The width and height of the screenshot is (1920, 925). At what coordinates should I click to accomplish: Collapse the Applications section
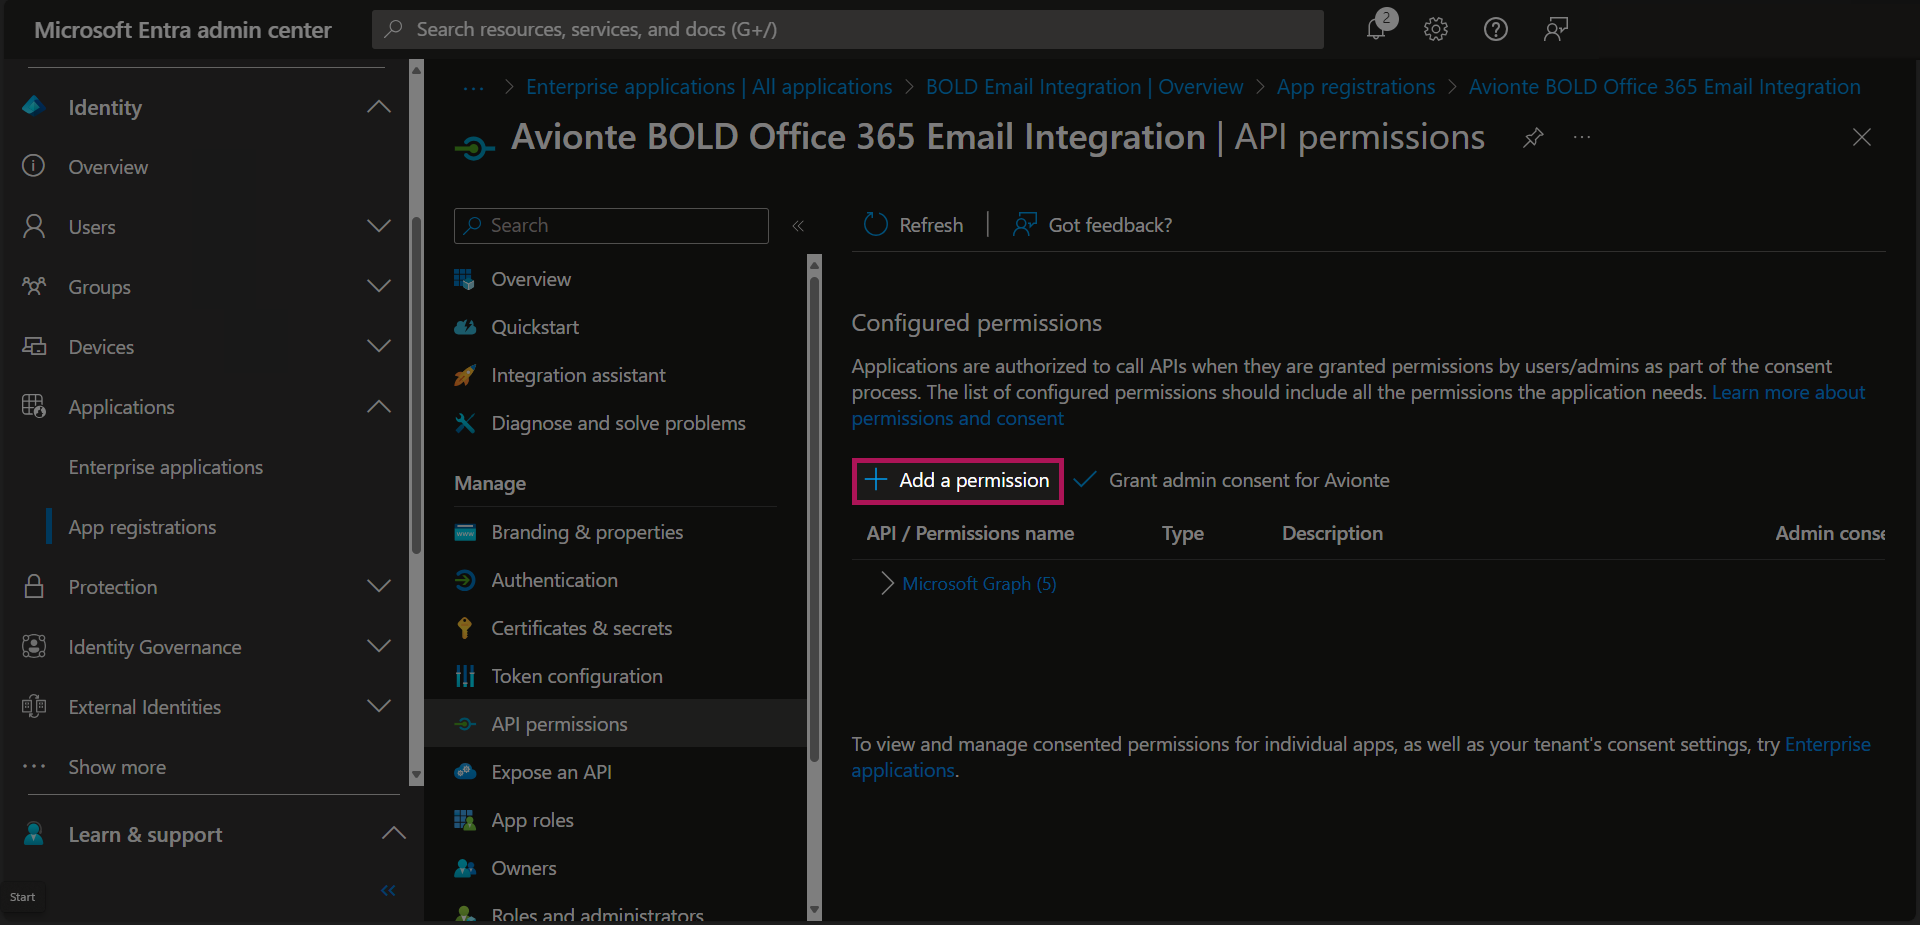[x=378, y=407]
